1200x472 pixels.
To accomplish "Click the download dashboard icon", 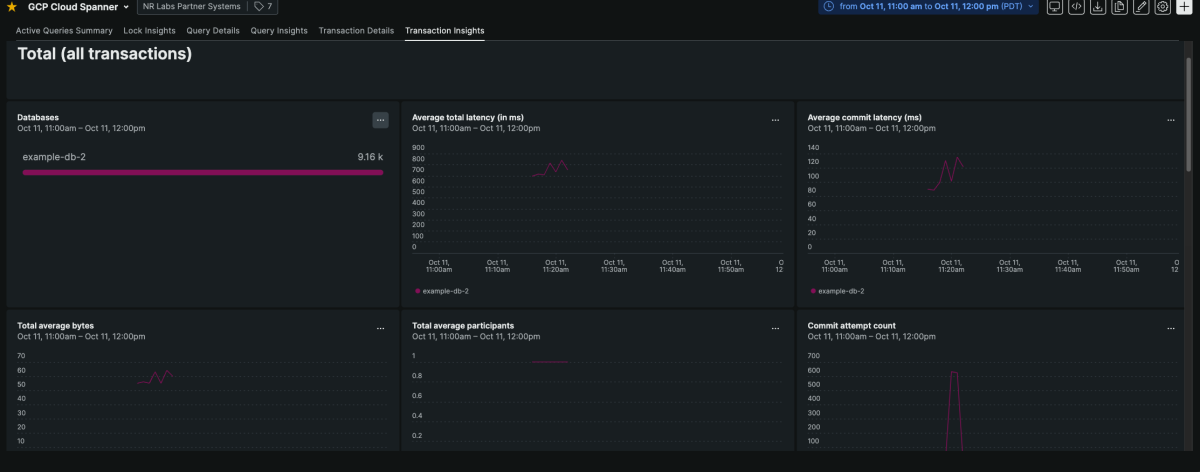I will coord(1098,7).
